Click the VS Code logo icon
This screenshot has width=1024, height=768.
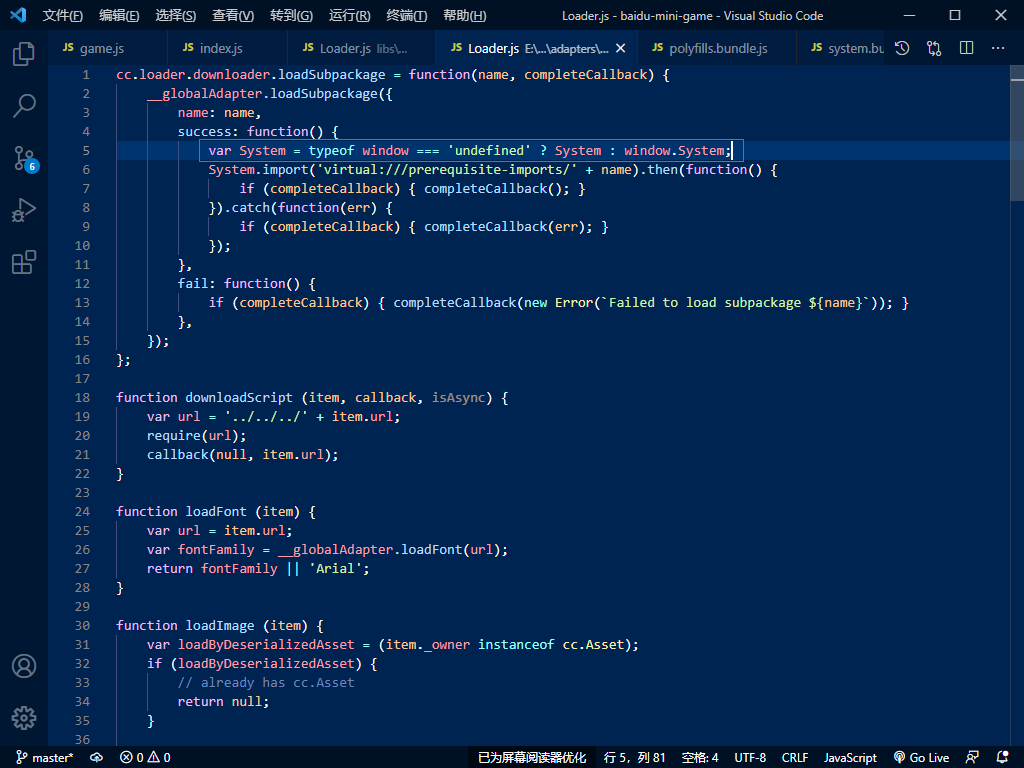click(x=18, y=14)
